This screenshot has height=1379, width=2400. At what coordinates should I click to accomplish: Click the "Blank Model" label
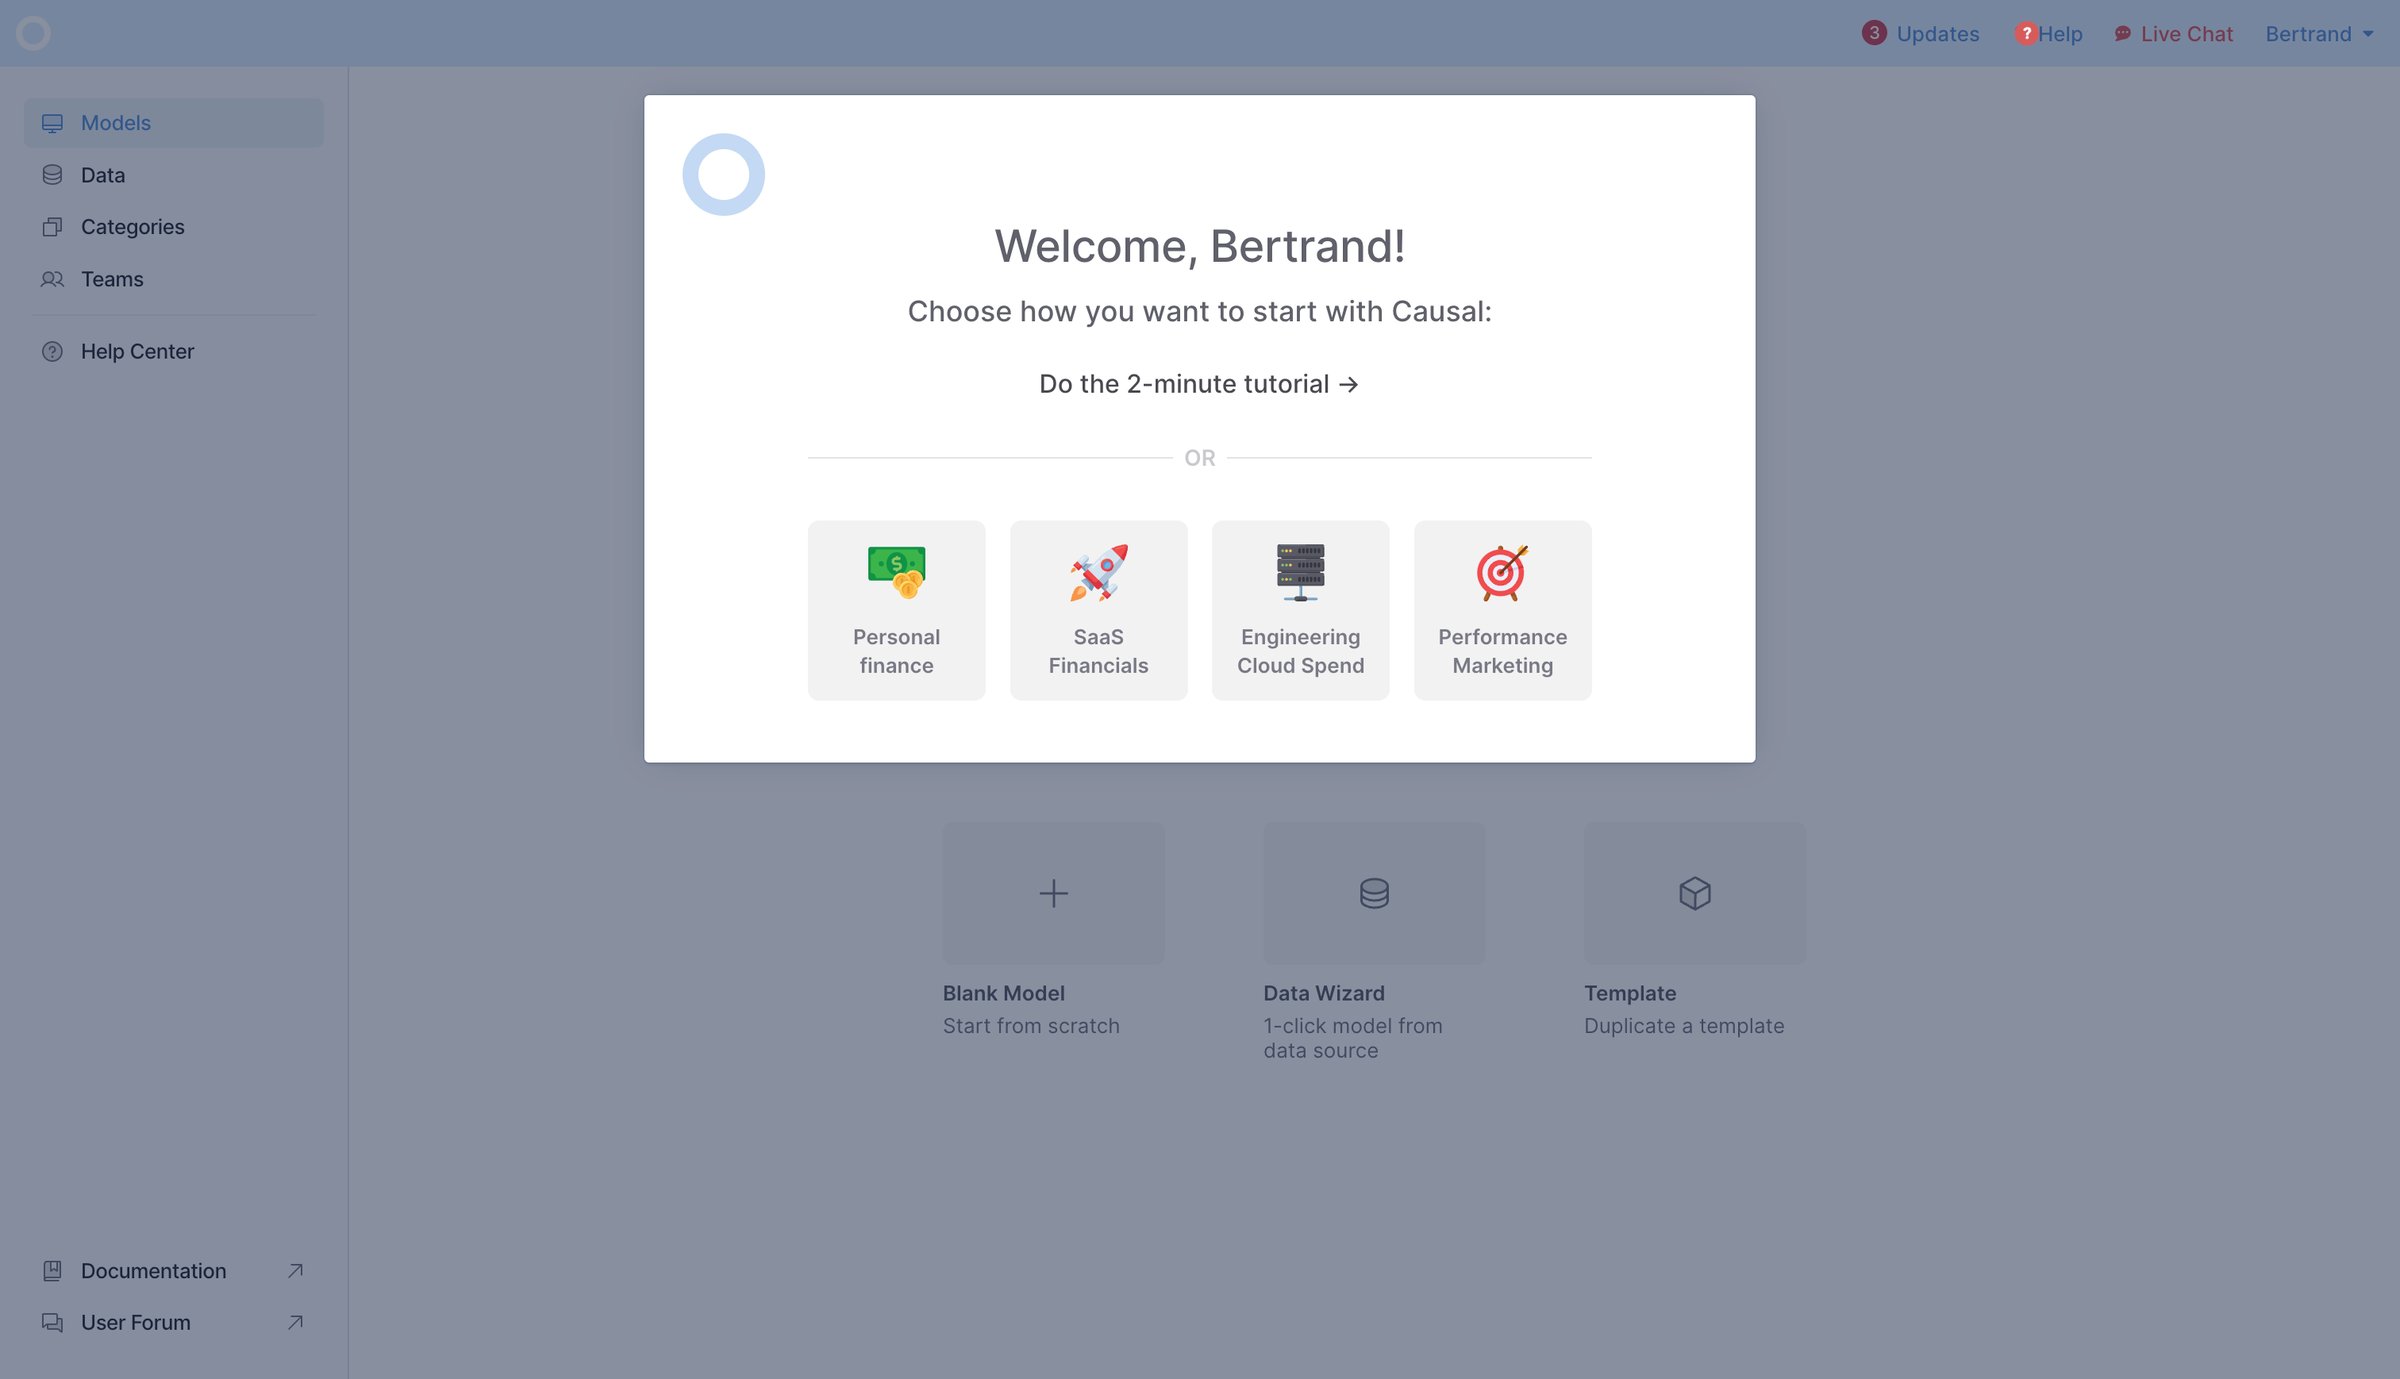1003,993
